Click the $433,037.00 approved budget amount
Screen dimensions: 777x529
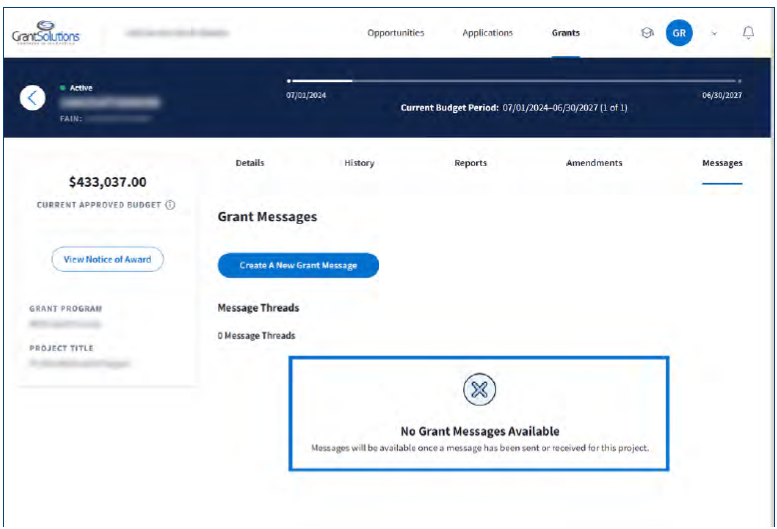(107, 182)
